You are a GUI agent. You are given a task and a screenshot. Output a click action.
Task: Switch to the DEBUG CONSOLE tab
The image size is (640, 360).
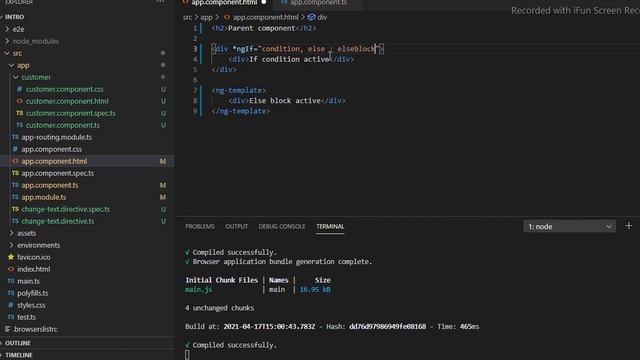coord(282,227)
